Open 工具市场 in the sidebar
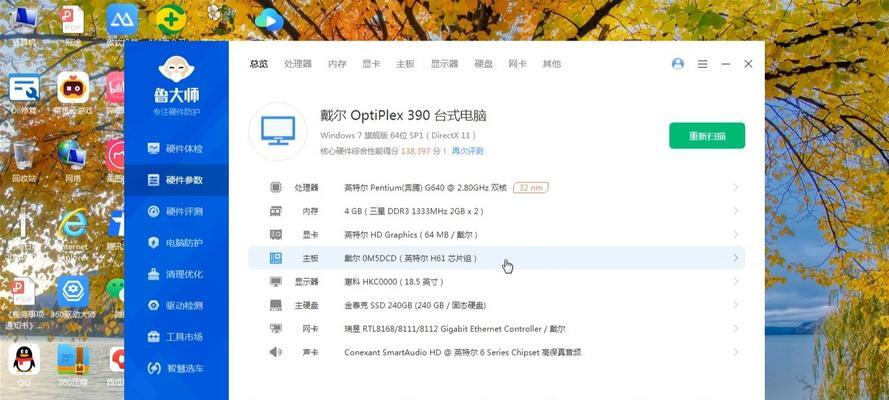Screen dimensions: 889x400 pyautogui.click(x=176, y=337)
